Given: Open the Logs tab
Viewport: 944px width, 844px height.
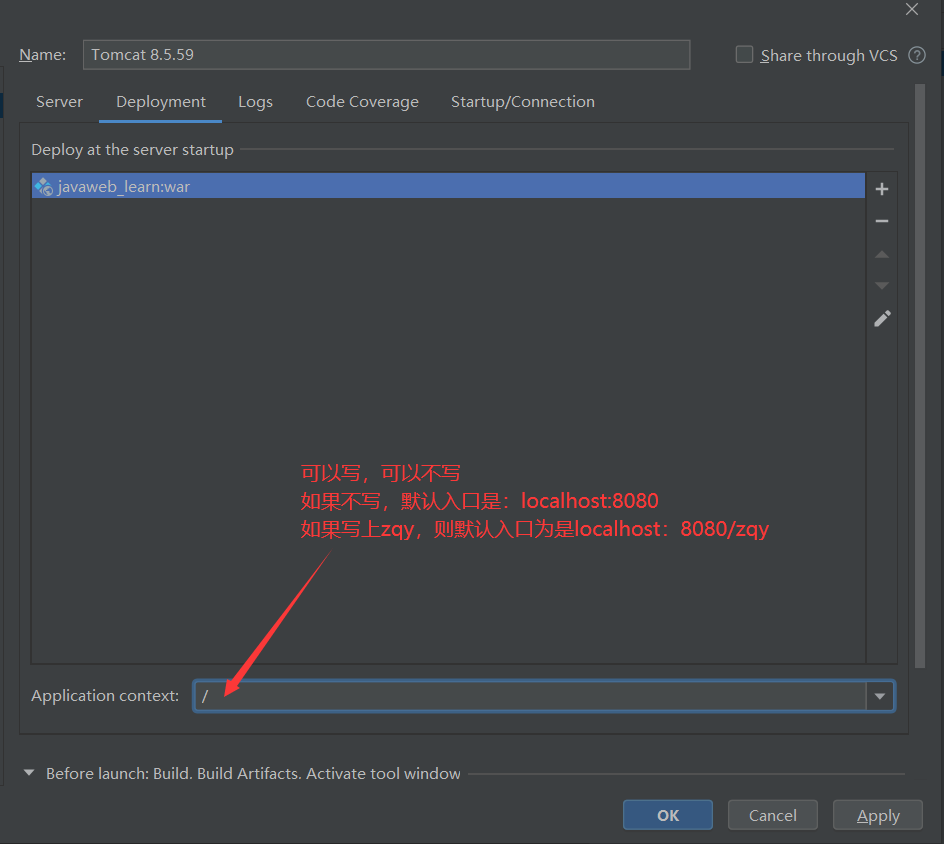Looking at the screenshot, I should pos(255,102).
